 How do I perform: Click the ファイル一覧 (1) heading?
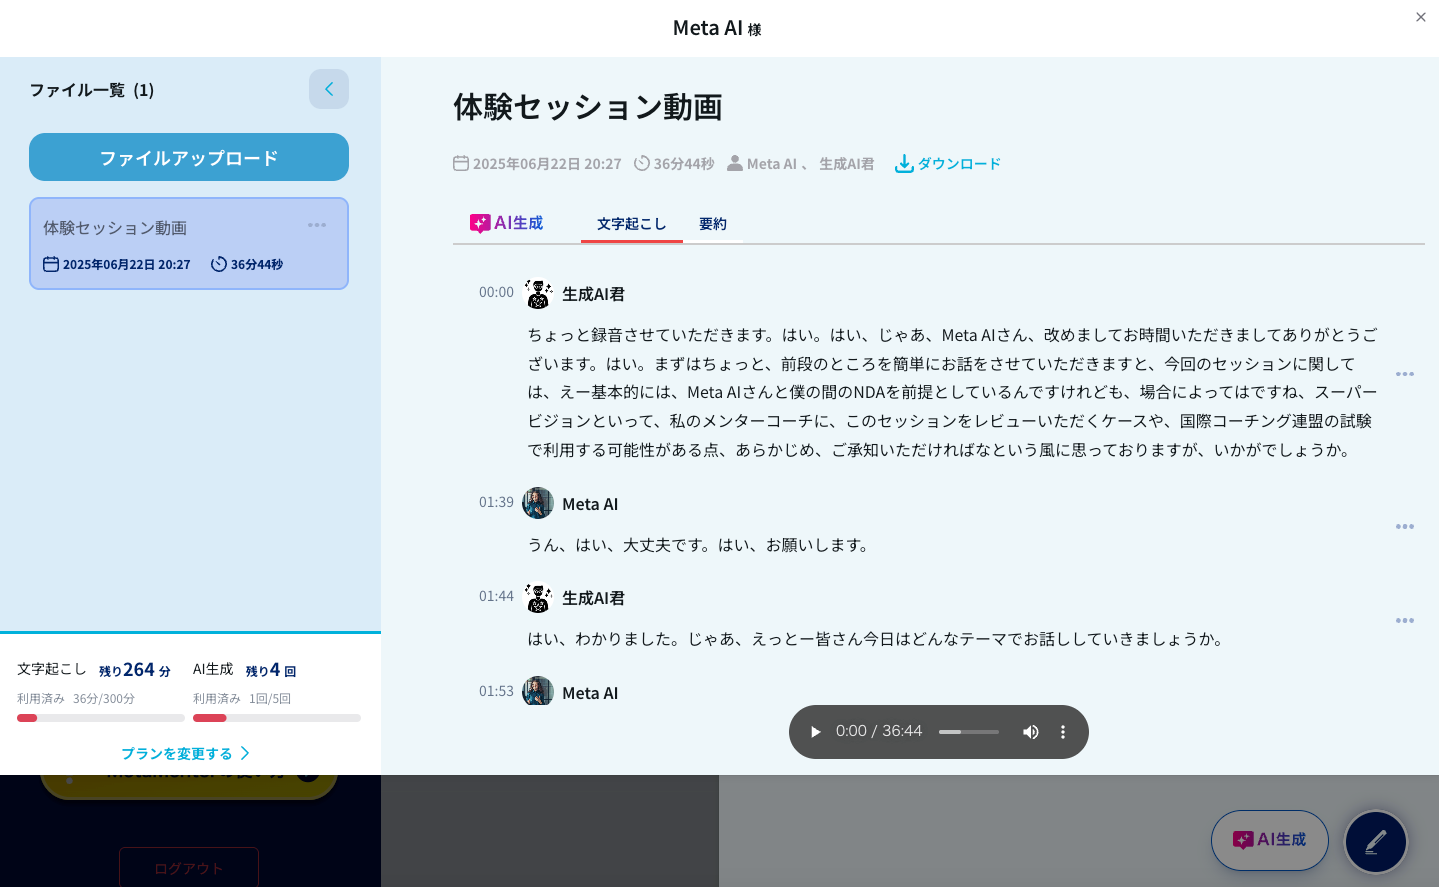92,90
